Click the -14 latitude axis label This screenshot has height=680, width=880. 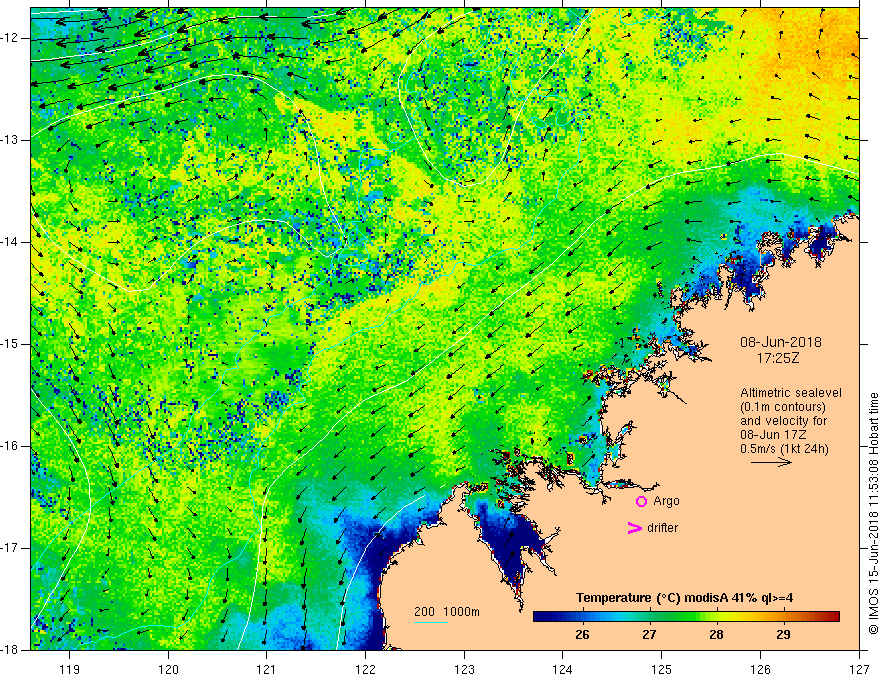pyautogui.click(x=11, y=242)
